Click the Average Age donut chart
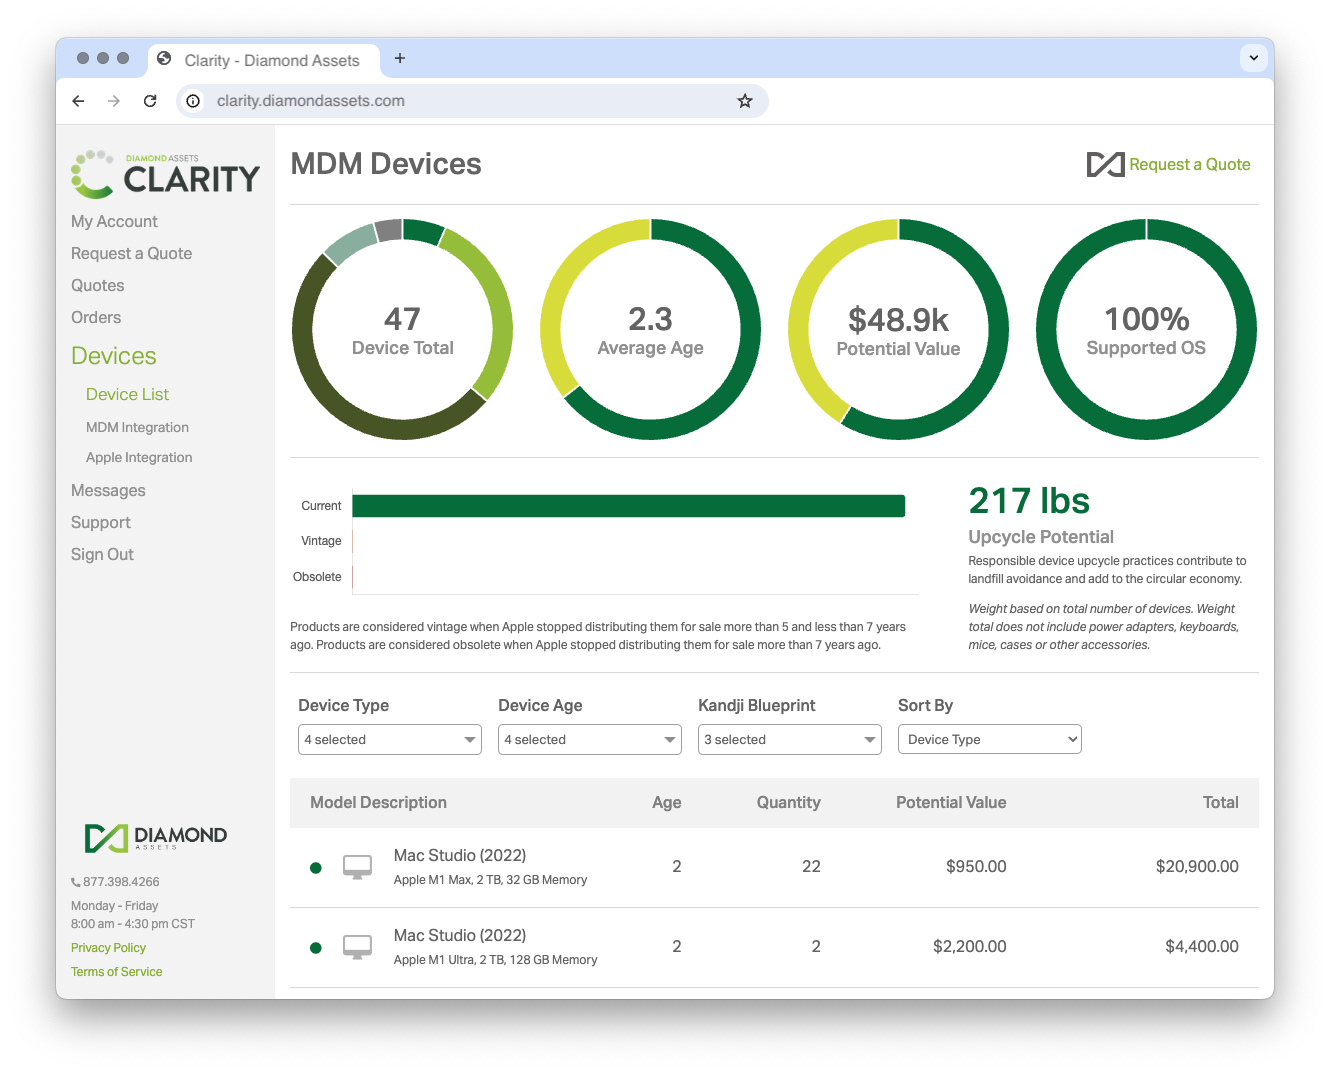The height and width of the screenshot is (1073, 1330). [650, 329]
